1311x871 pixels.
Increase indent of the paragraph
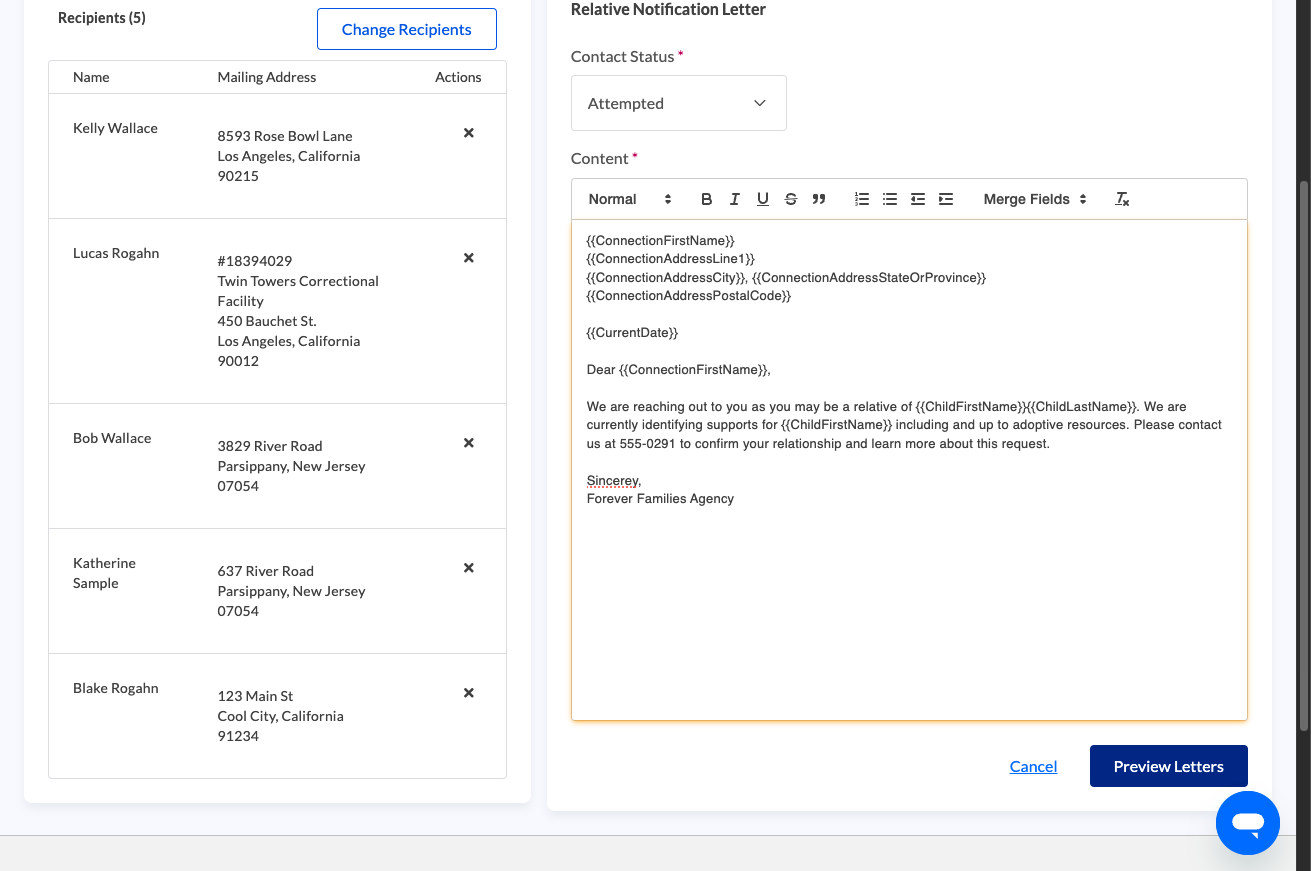(946, 199)
